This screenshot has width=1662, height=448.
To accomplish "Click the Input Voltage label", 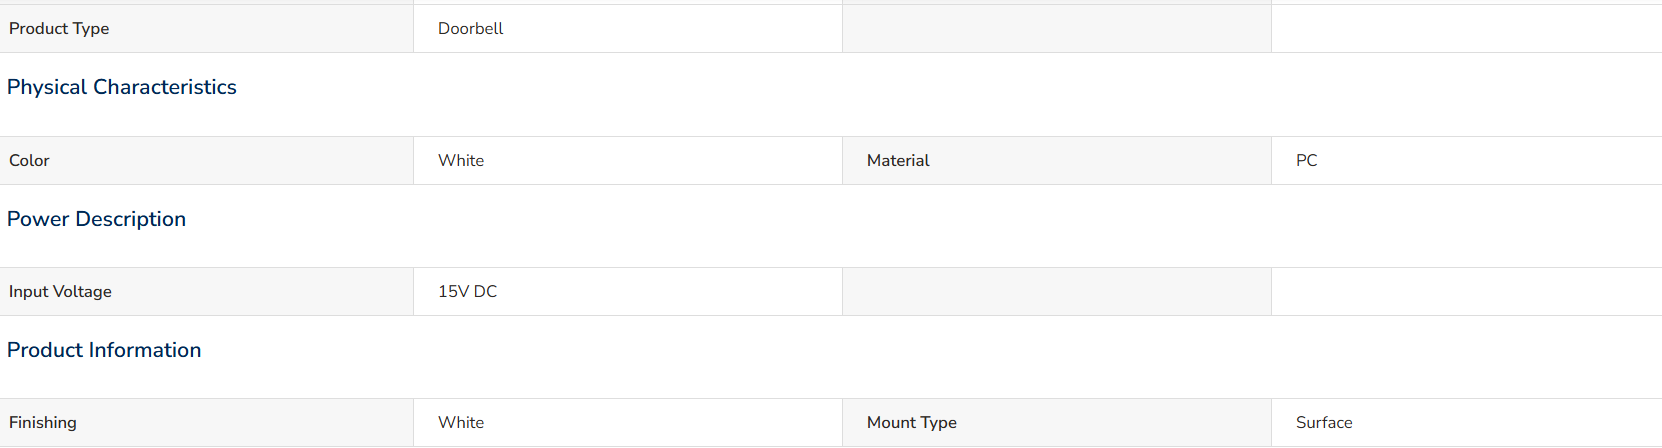I will (x=60, y=291).
